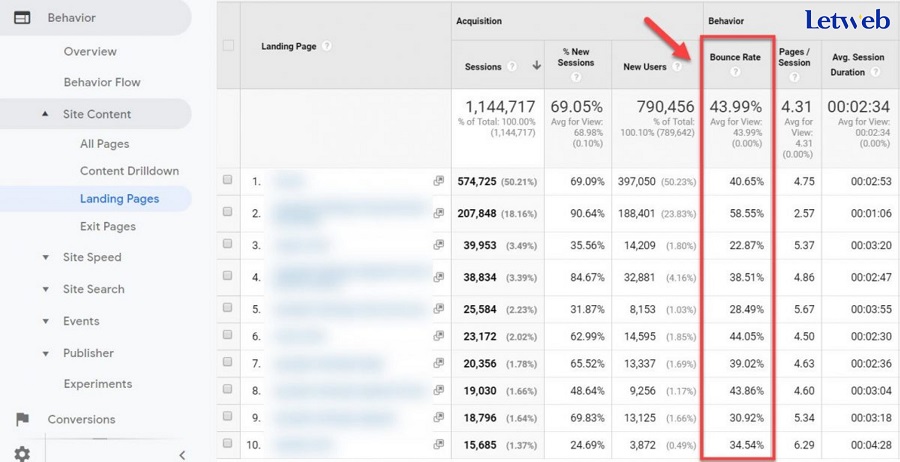
Task: Check the box for row 2
Action: (x=228, y=212)
